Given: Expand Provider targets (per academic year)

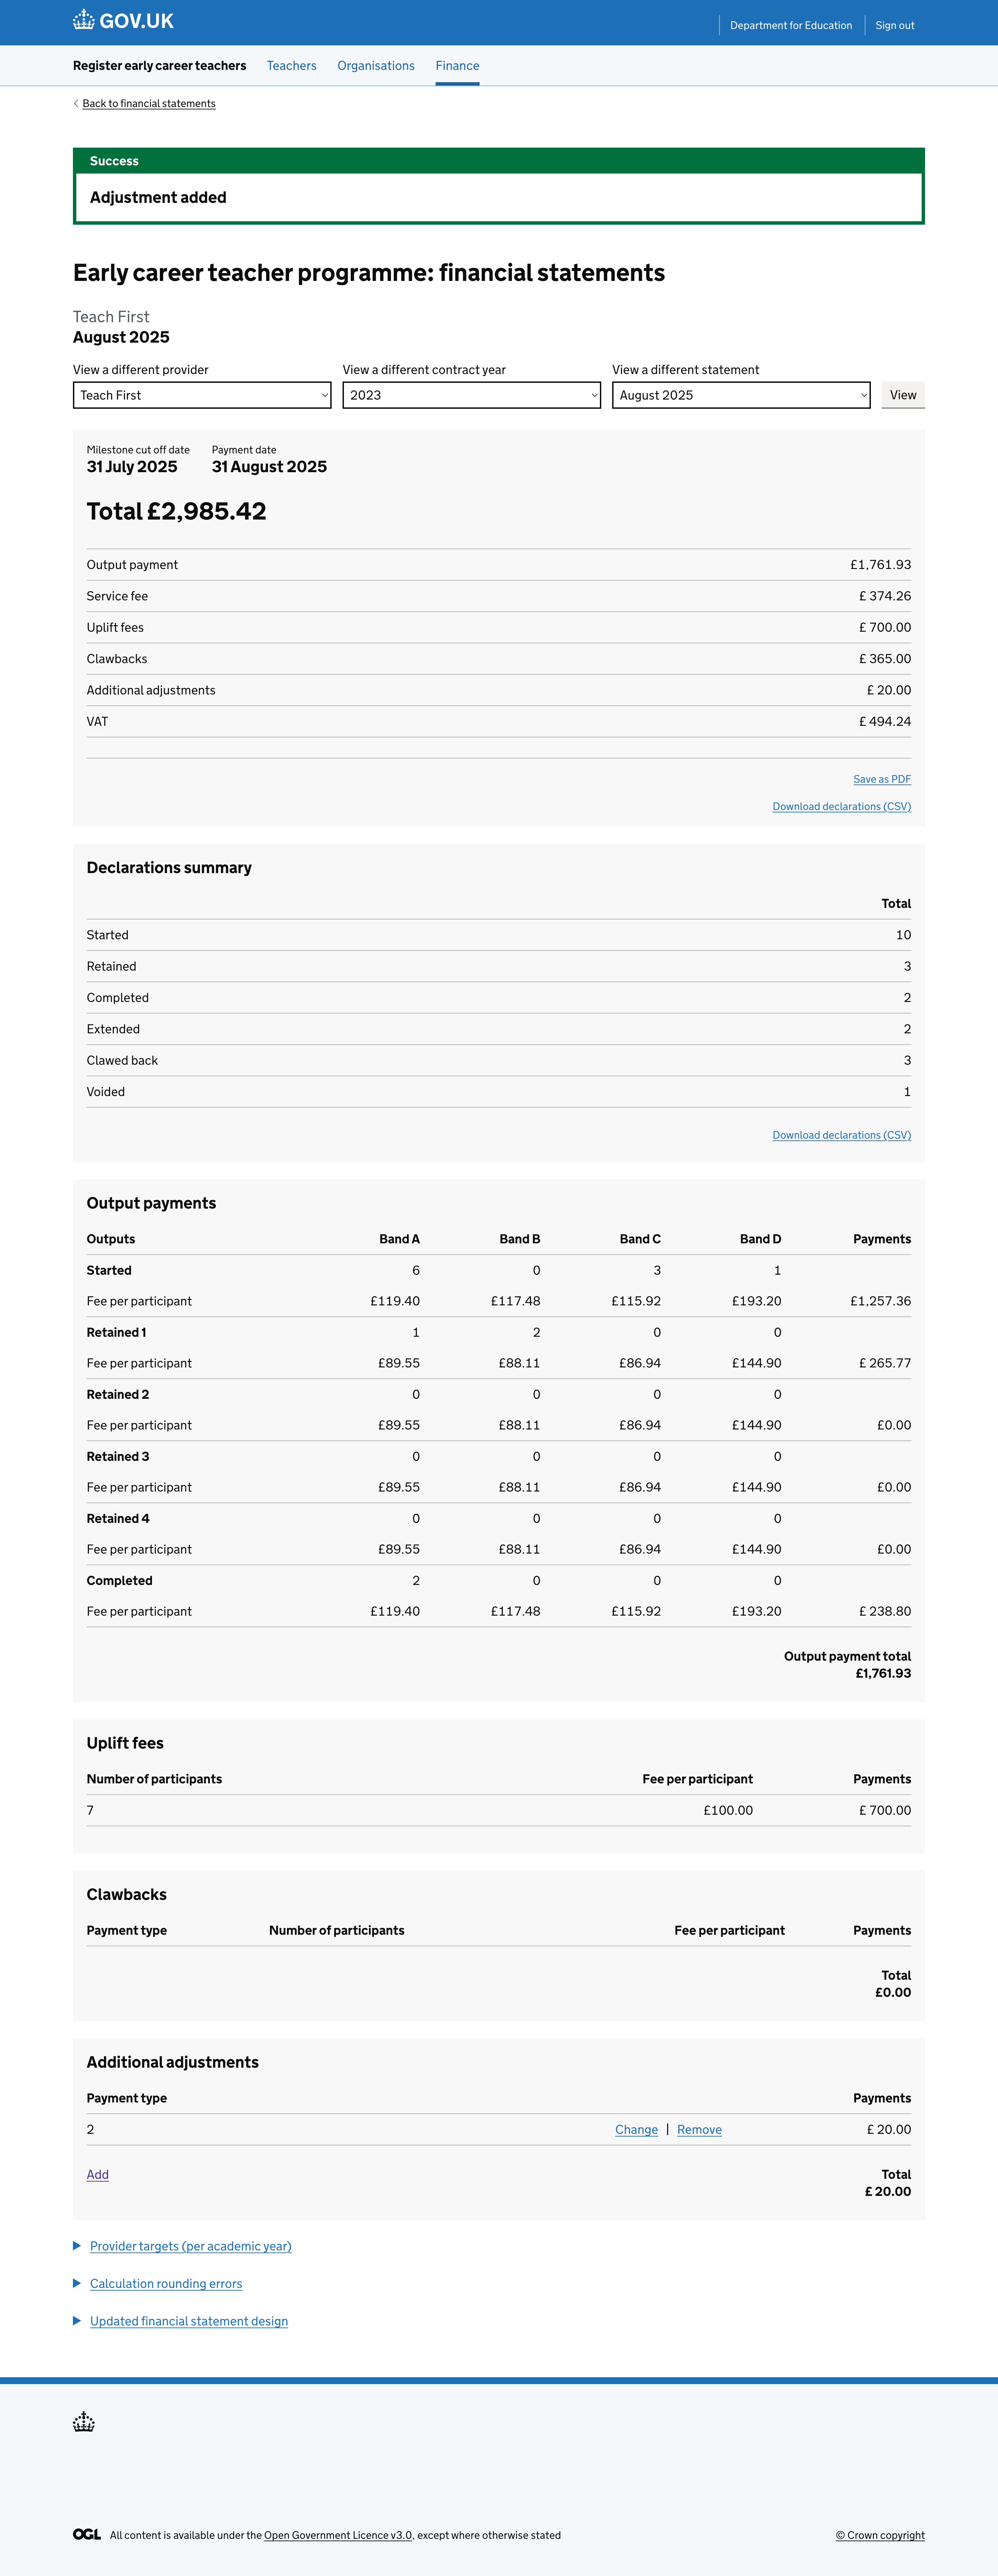Looking at the screenshot, I should [x=189, y=2246].
